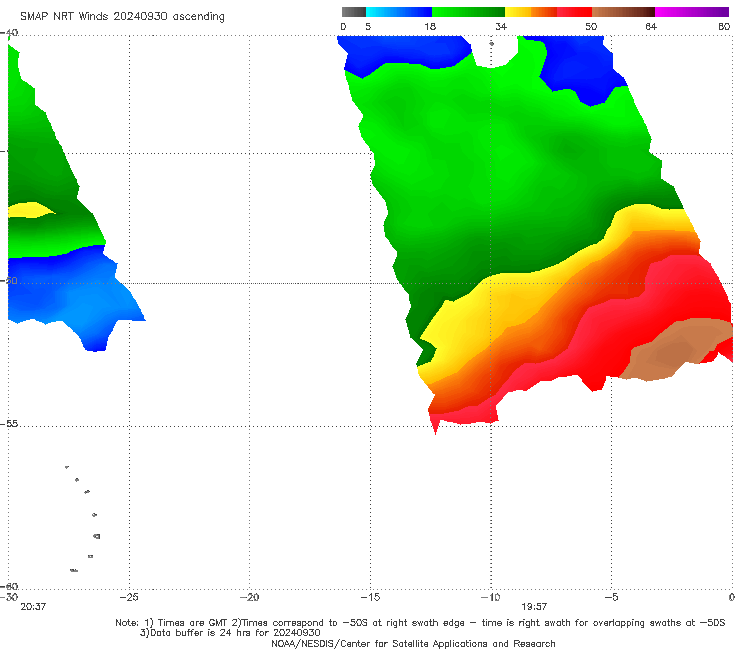Click the color bar label '50'
The width and height of the screenshot is (740, 650).
[x=591, y=26]
